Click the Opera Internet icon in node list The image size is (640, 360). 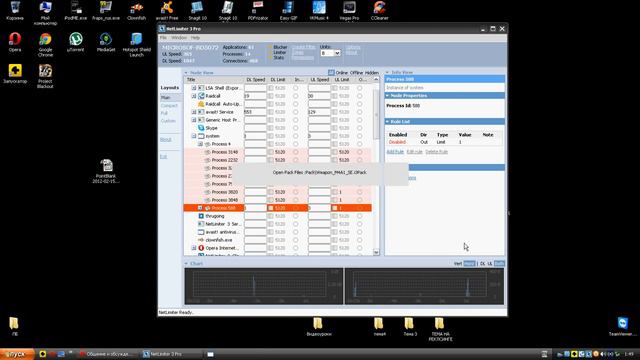201,248
